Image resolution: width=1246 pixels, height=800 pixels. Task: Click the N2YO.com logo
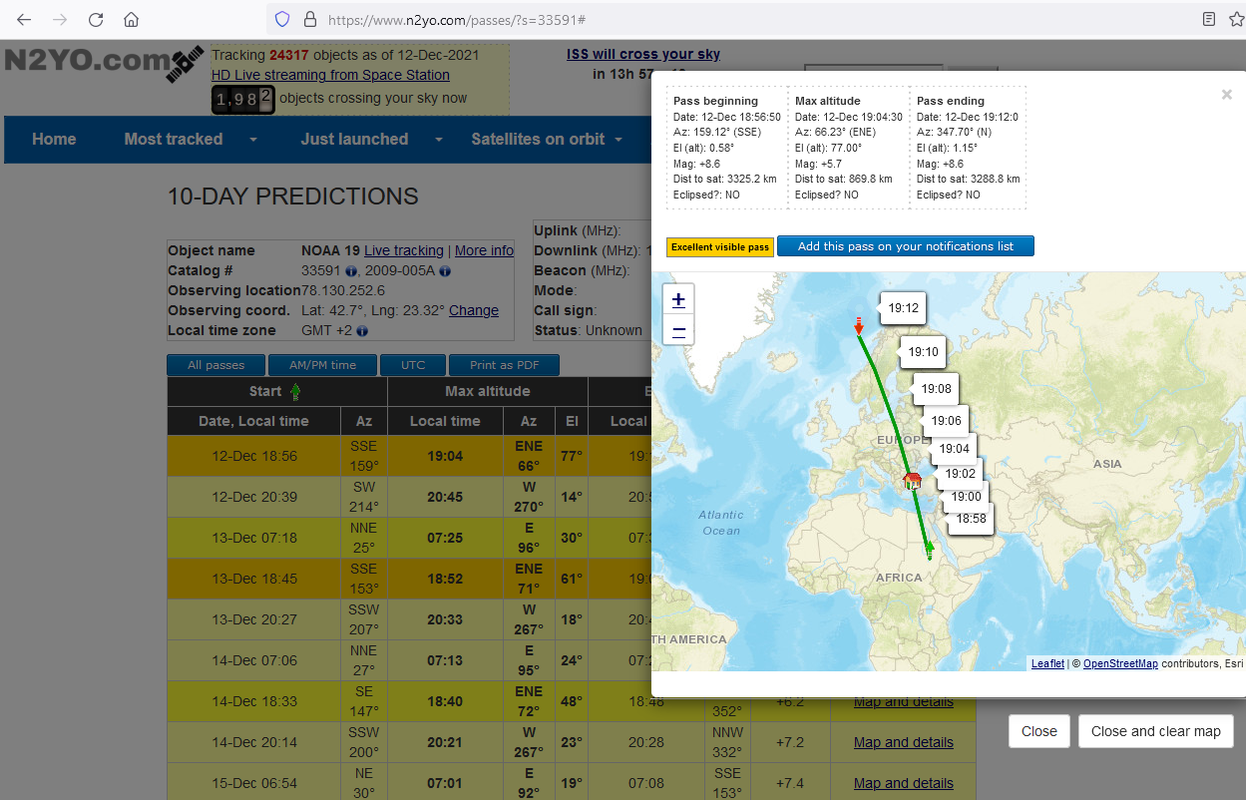point(102,61)
